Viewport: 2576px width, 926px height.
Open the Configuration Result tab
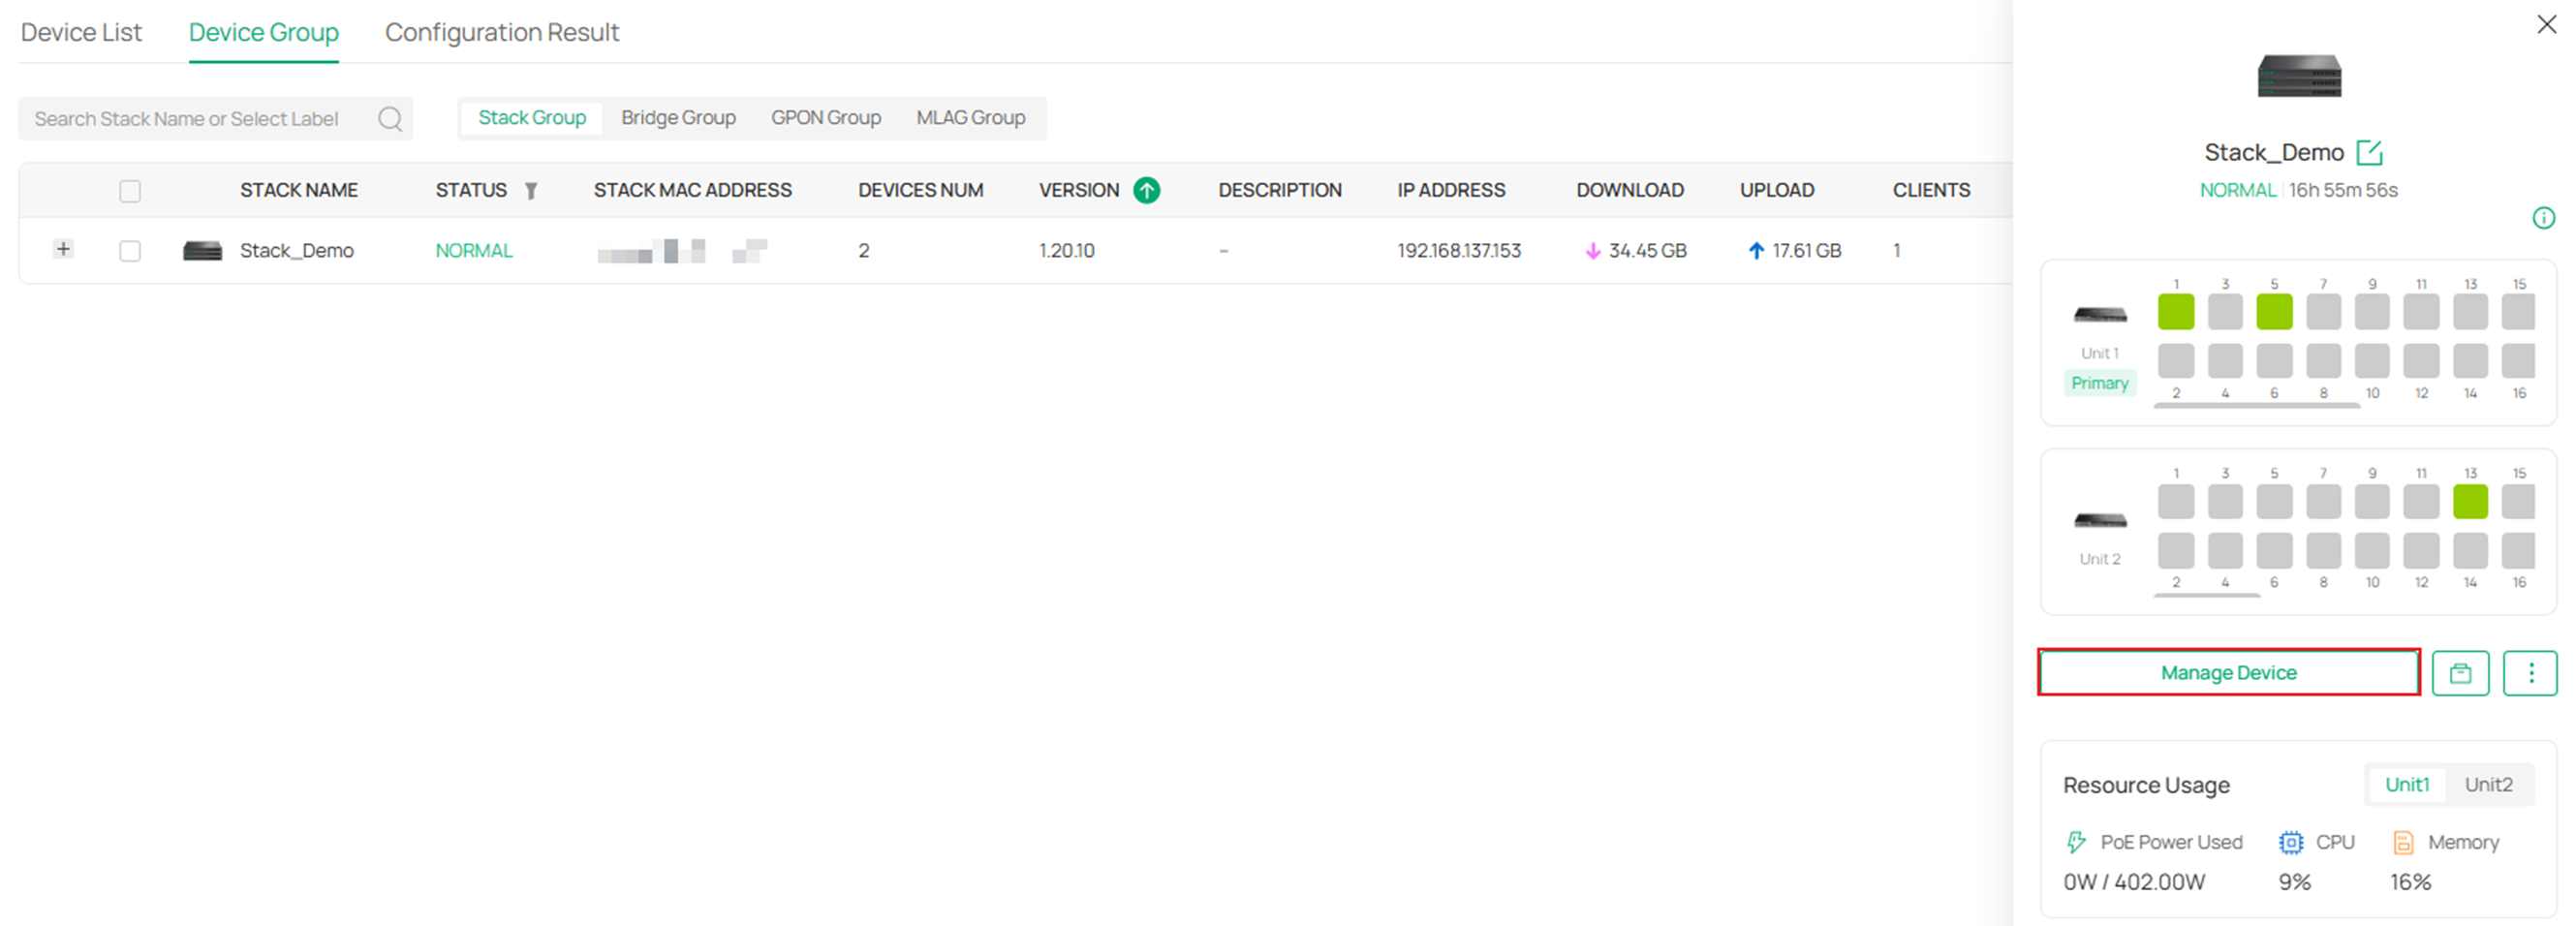502,32
